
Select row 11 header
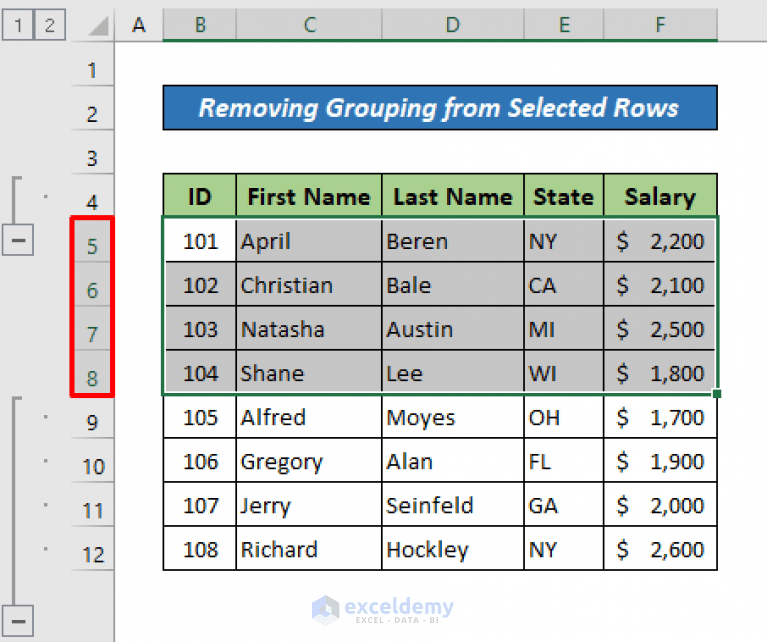click(92, 505)
